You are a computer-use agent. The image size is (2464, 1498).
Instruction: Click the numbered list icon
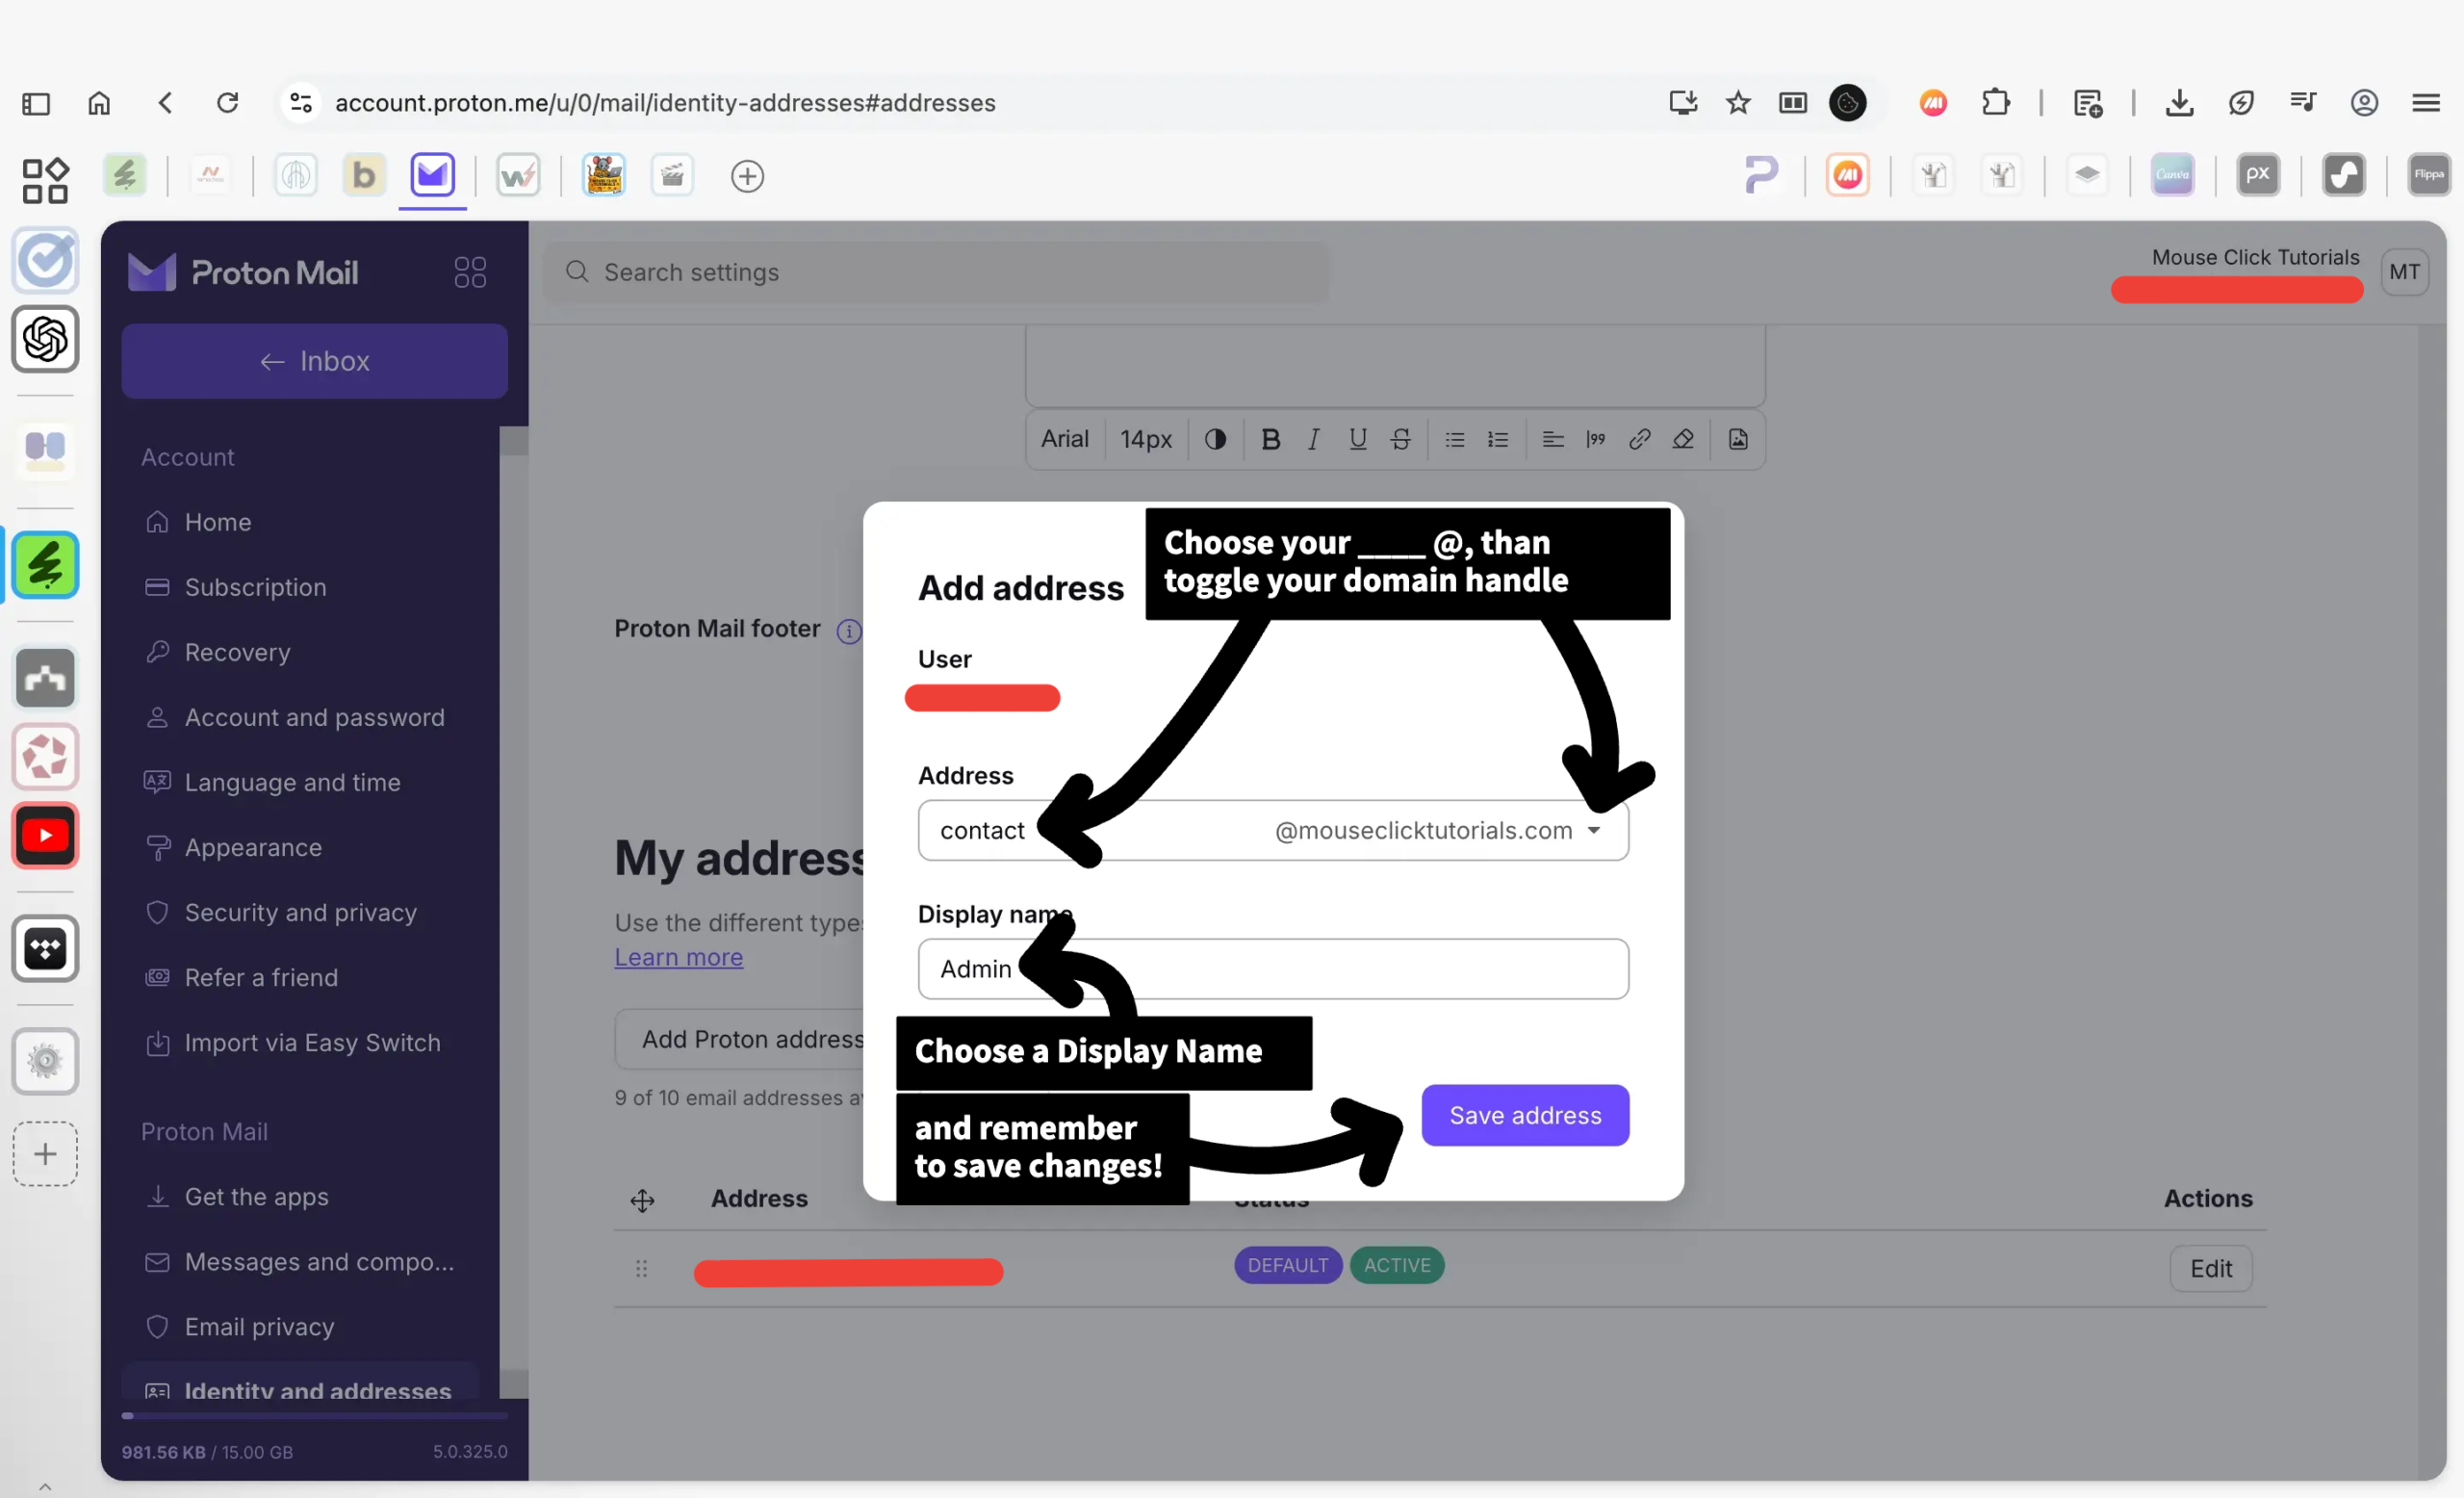1497,439
